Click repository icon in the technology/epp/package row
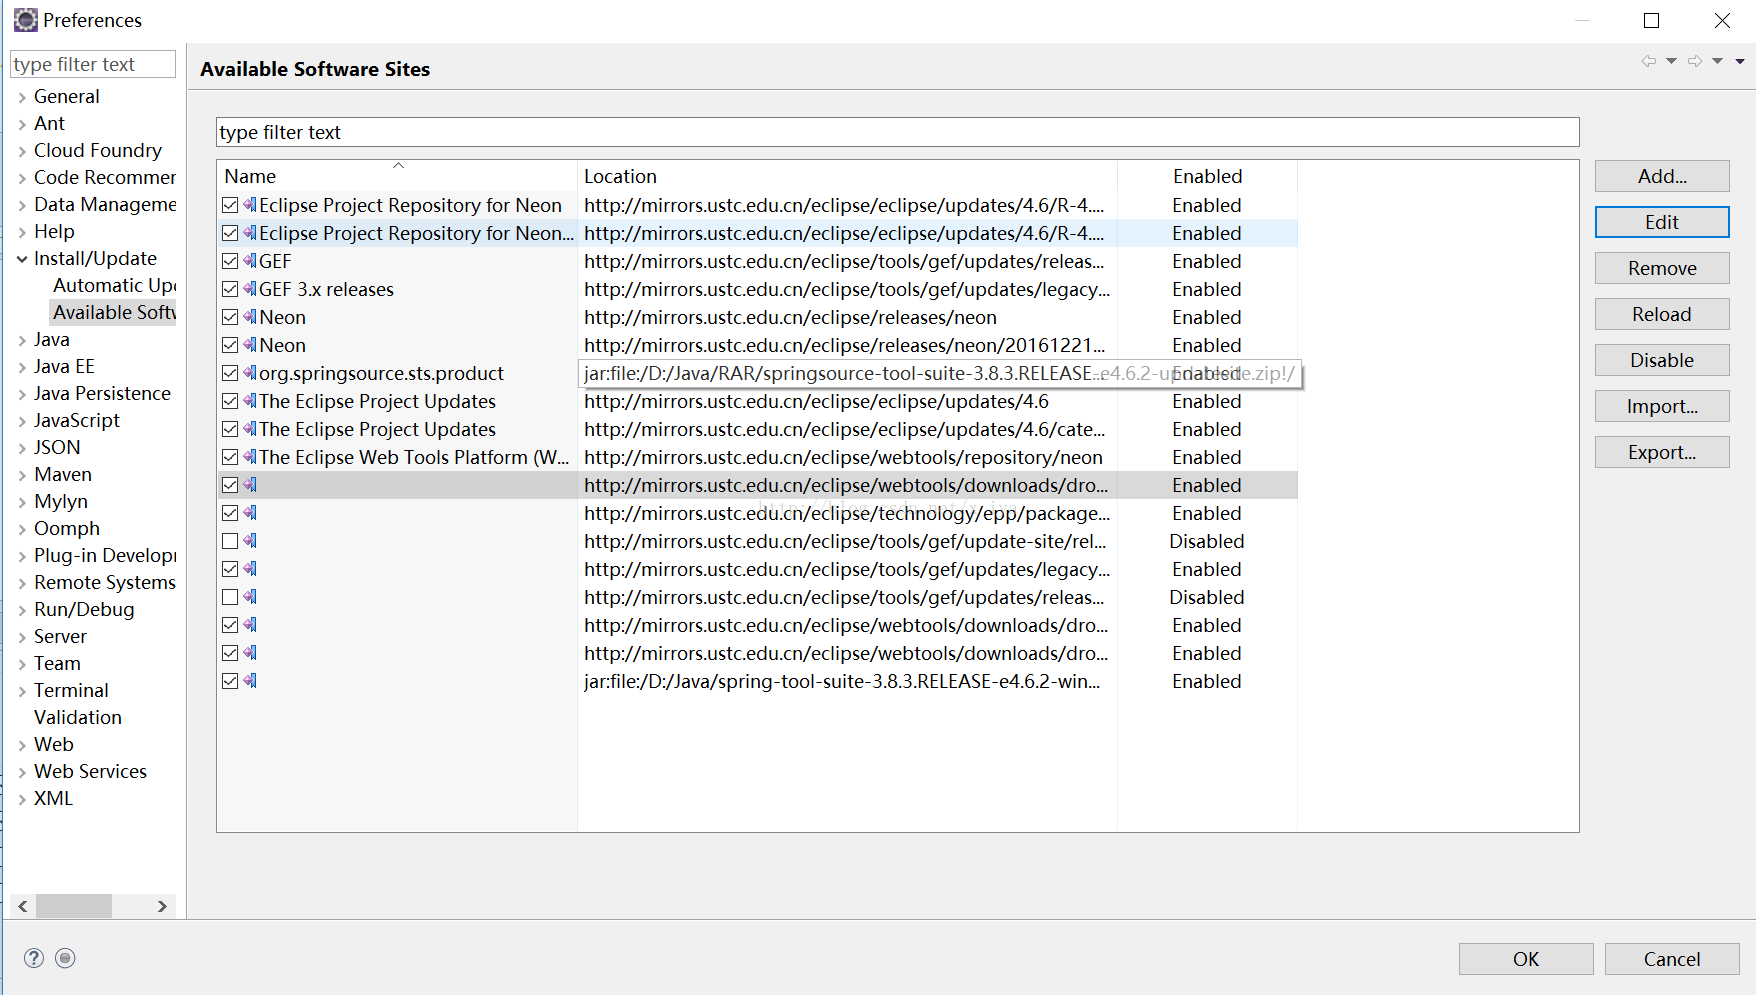1756x995 pixels. click(x=250, y=513)
